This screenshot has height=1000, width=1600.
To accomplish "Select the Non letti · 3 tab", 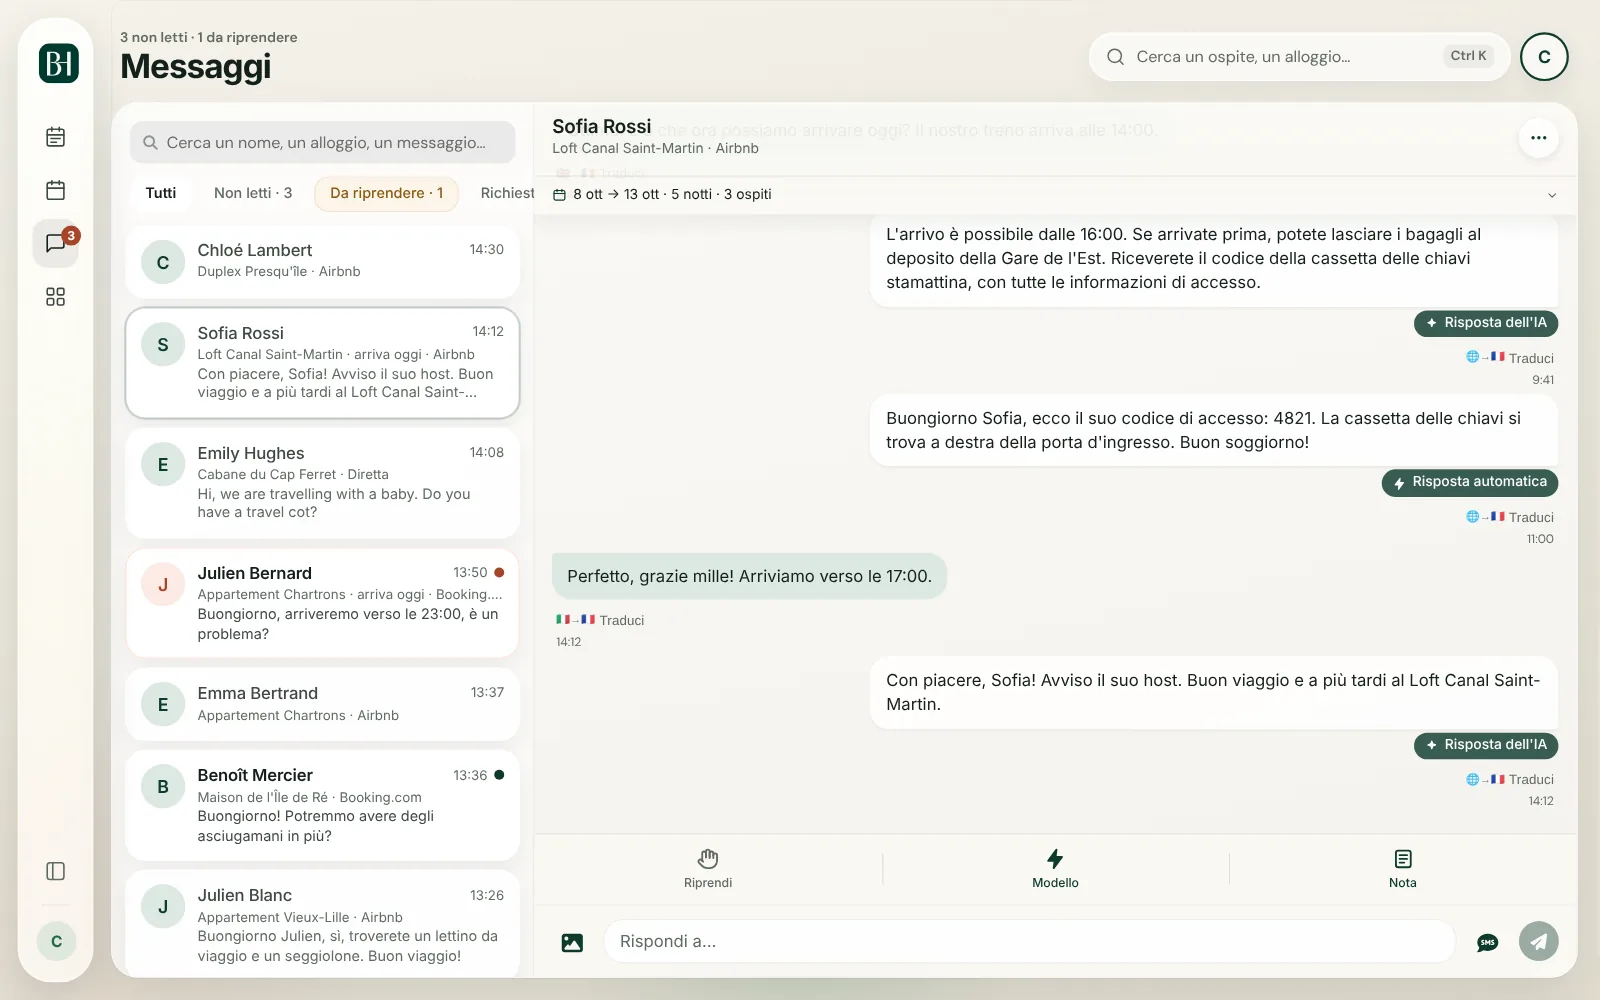I will pos(253,193).
